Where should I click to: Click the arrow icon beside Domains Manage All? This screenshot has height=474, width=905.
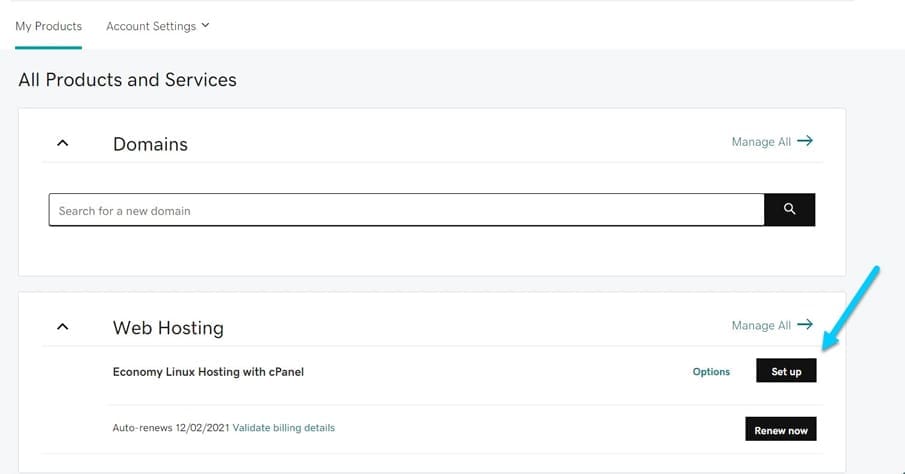click(805, 141)
